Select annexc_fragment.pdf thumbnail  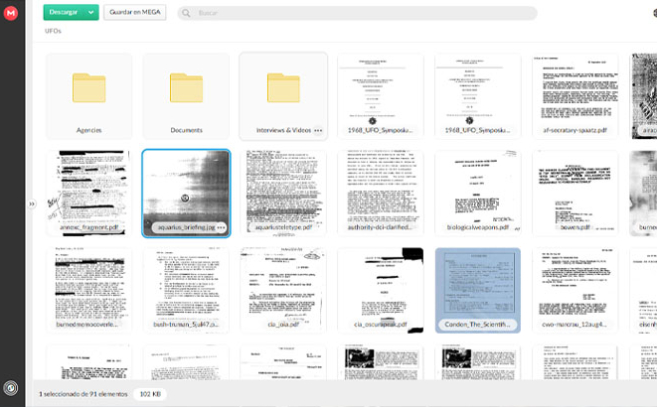point(89,193)
